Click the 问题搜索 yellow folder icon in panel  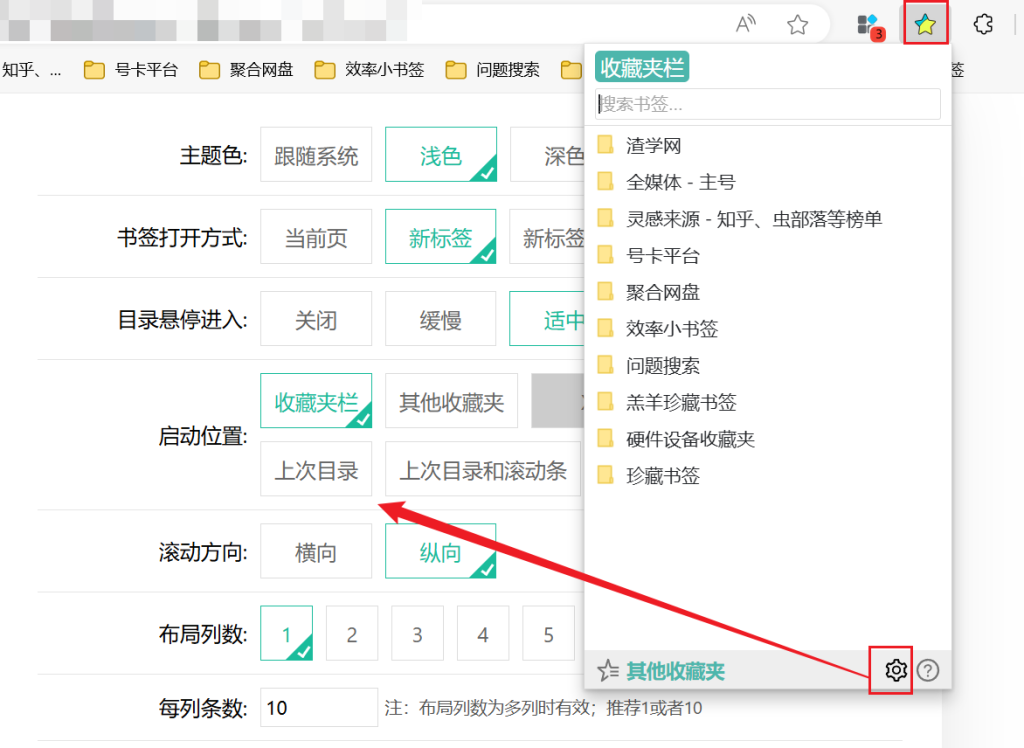607,366
